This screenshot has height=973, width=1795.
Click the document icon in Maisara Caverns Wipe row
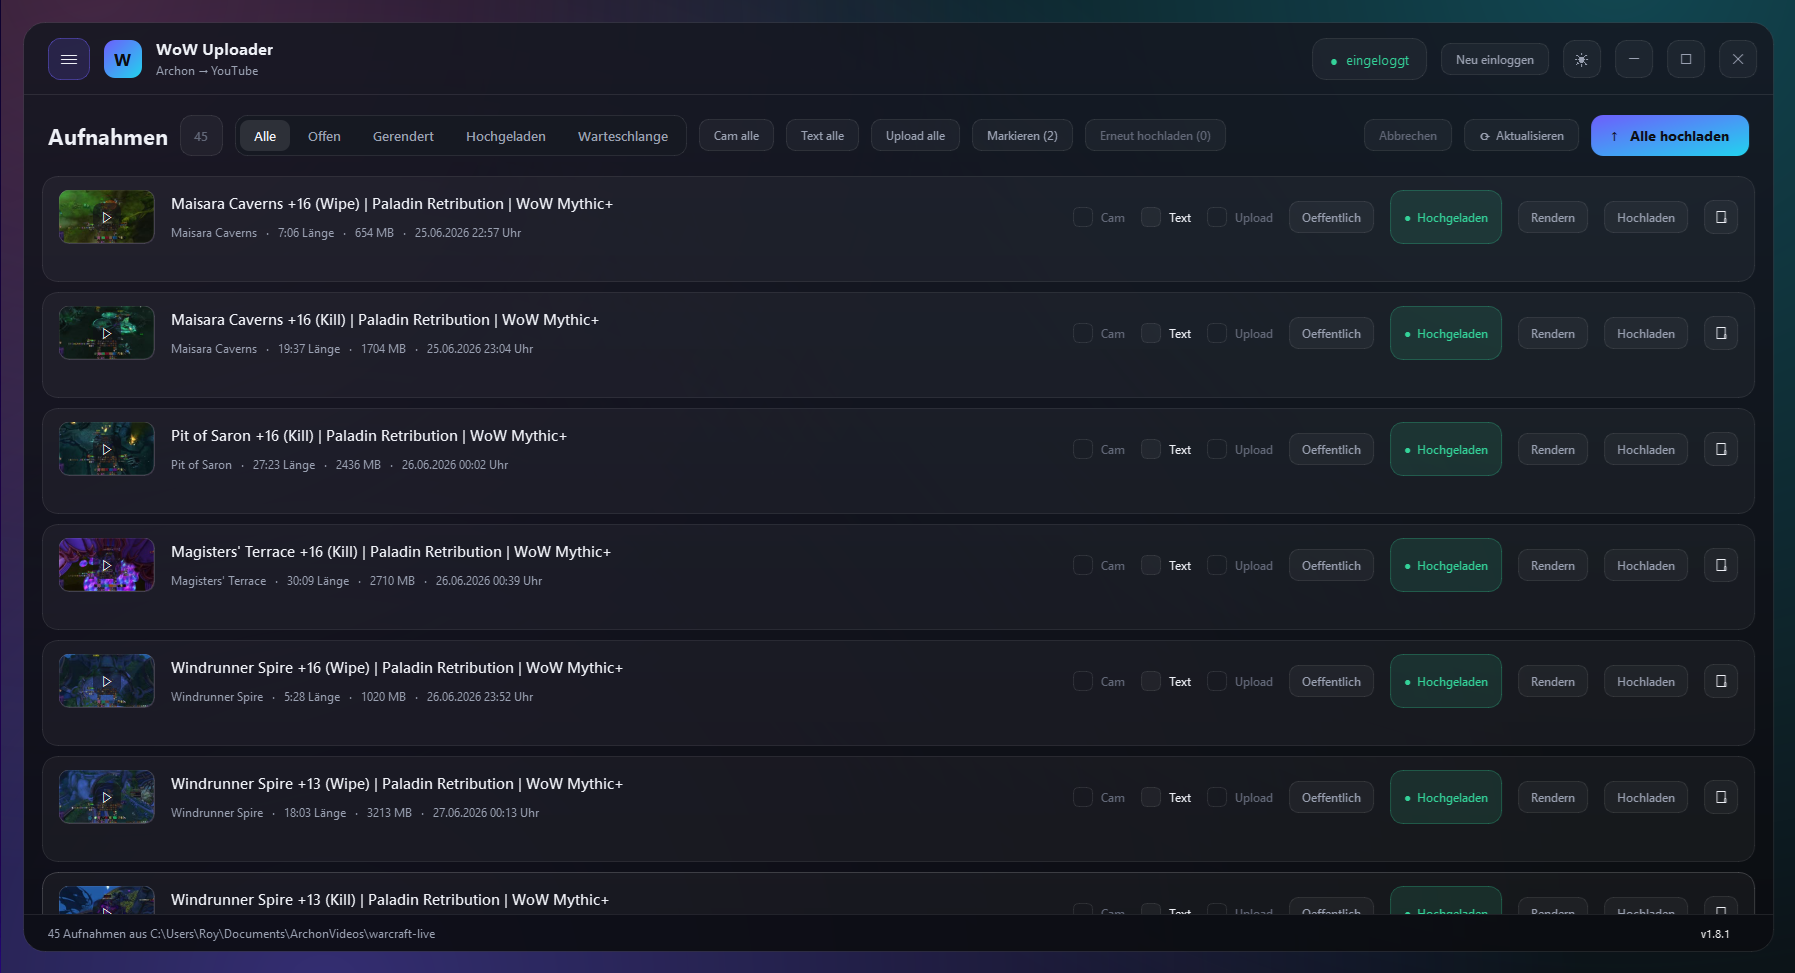(x=1721, y=217)
